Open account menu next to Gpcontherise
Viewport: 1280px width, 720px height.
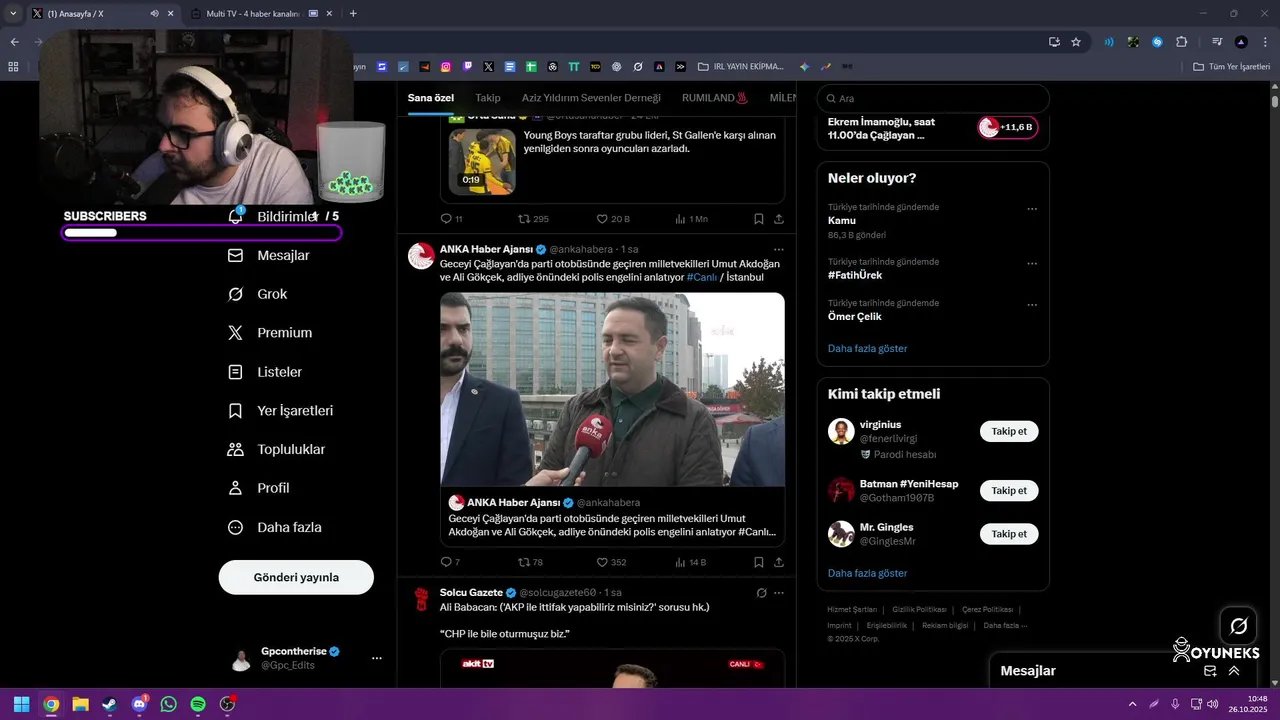coord(377,658)
